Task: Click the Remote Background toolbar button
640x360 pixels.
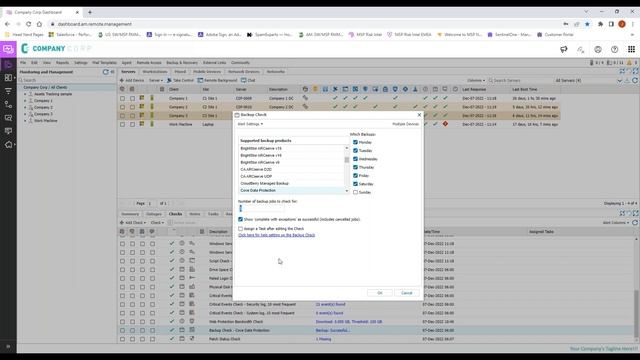Action: (x=218, y=80)
